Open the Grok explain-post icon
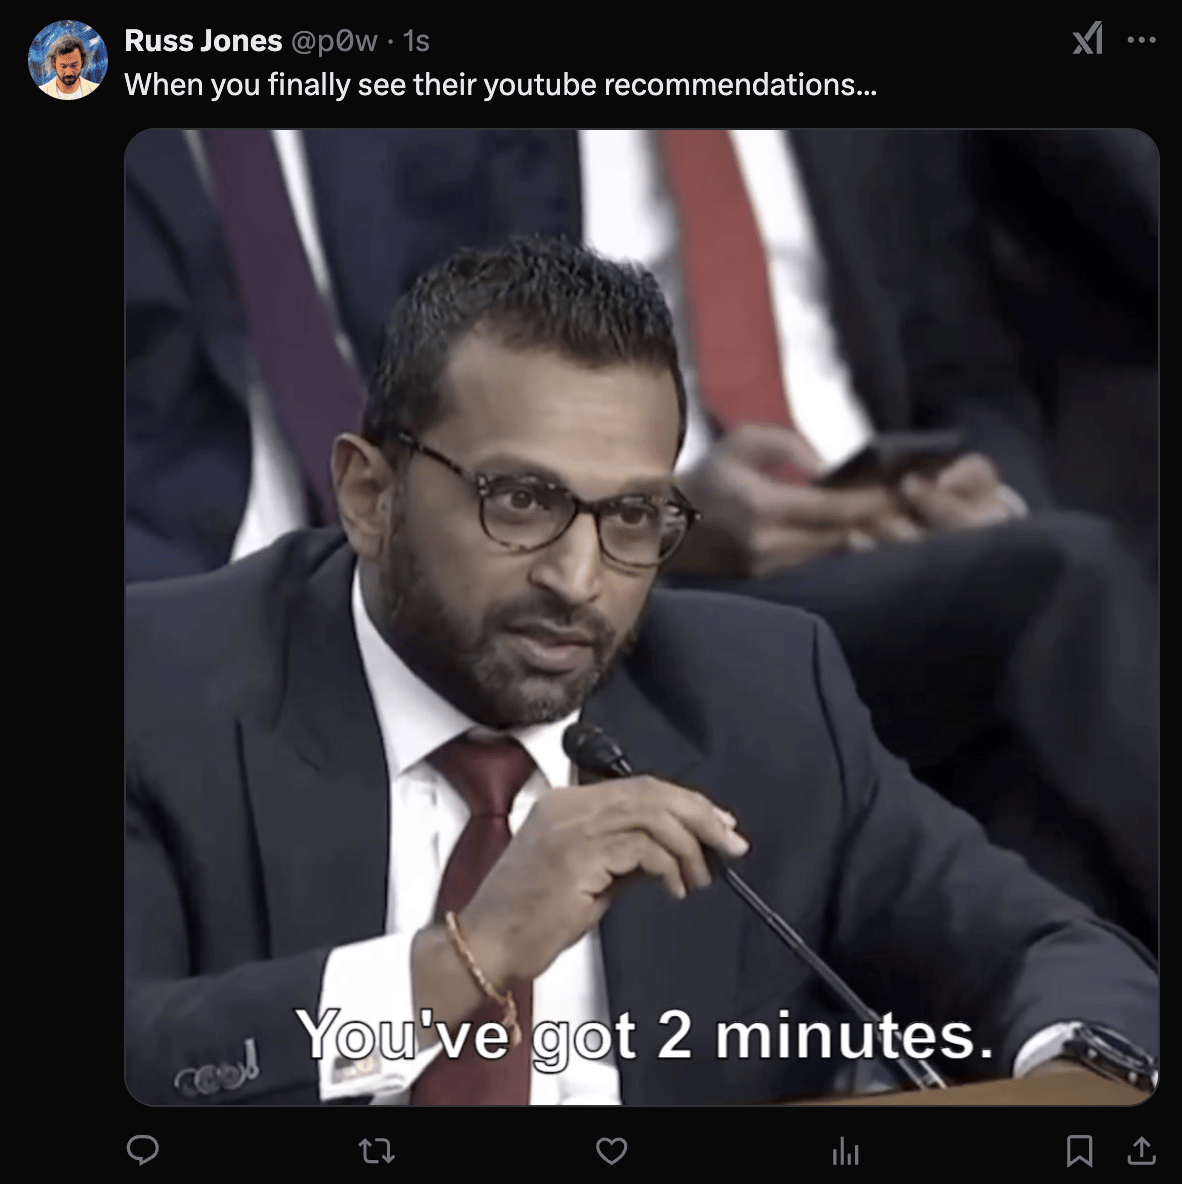Viewport: 1182px width, 1184px height. (x=1088, y=39)
